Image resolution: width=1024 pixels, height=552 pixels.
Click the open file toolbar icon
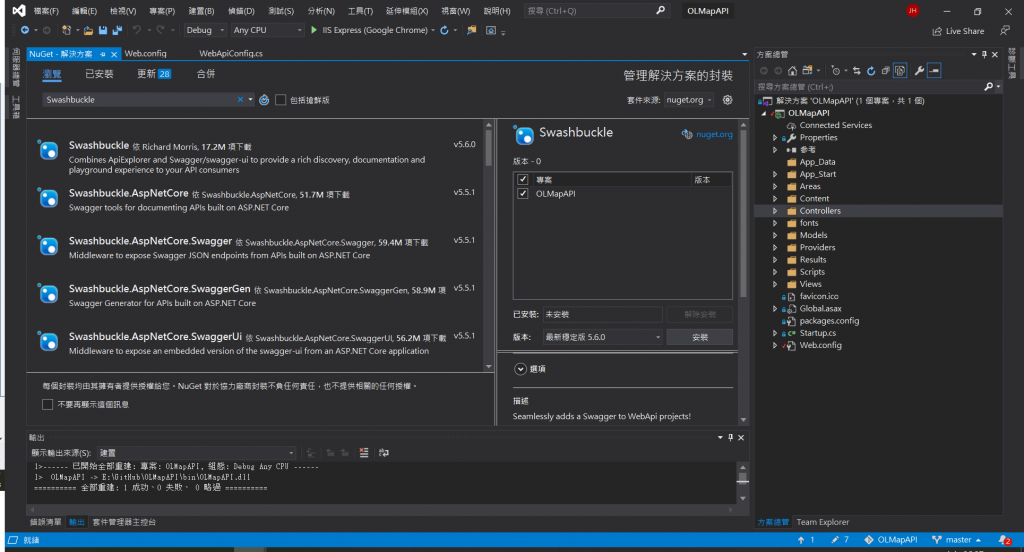pos(88,30)
